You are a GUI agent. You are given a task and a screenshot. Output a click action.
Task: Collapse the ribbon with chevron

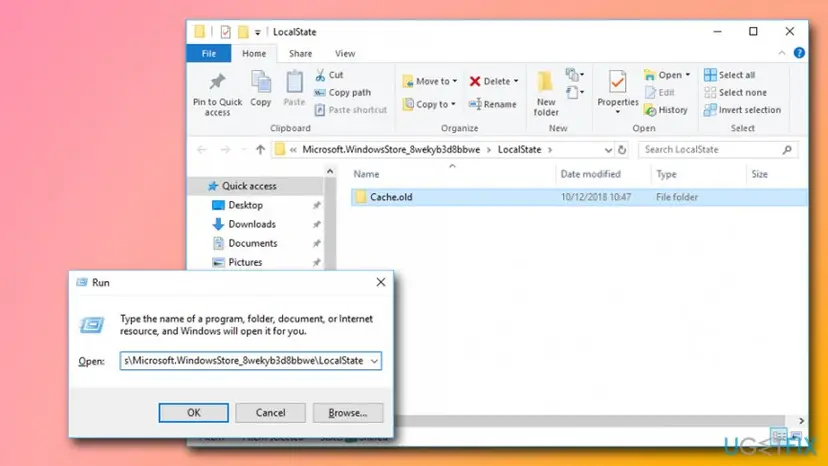(782, 53)
